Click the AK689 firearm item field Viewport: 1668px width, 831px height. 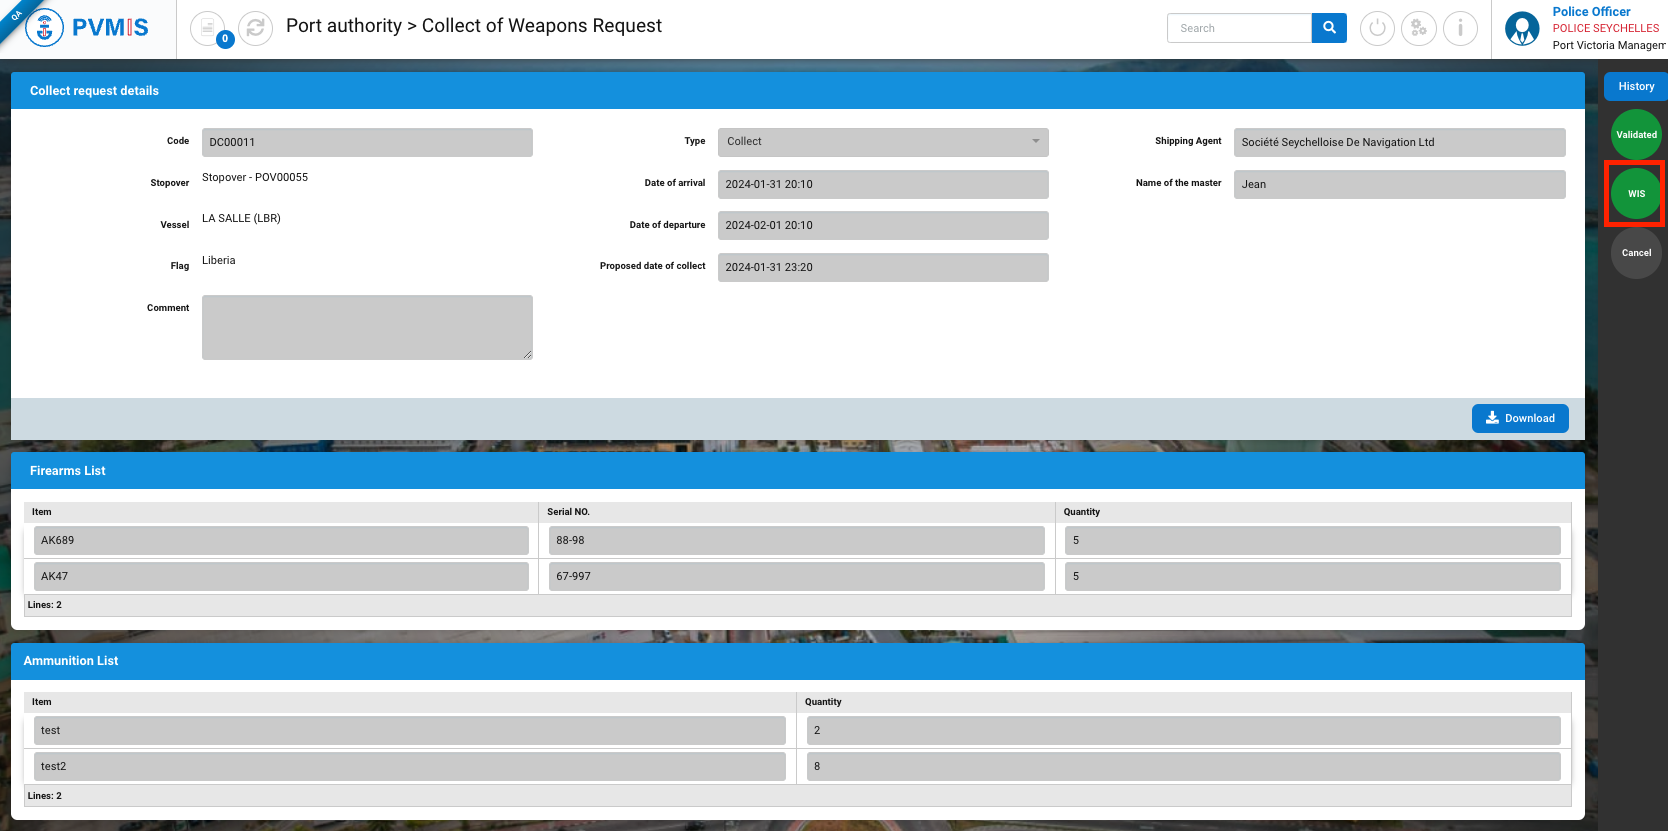[x=281, y=540]
